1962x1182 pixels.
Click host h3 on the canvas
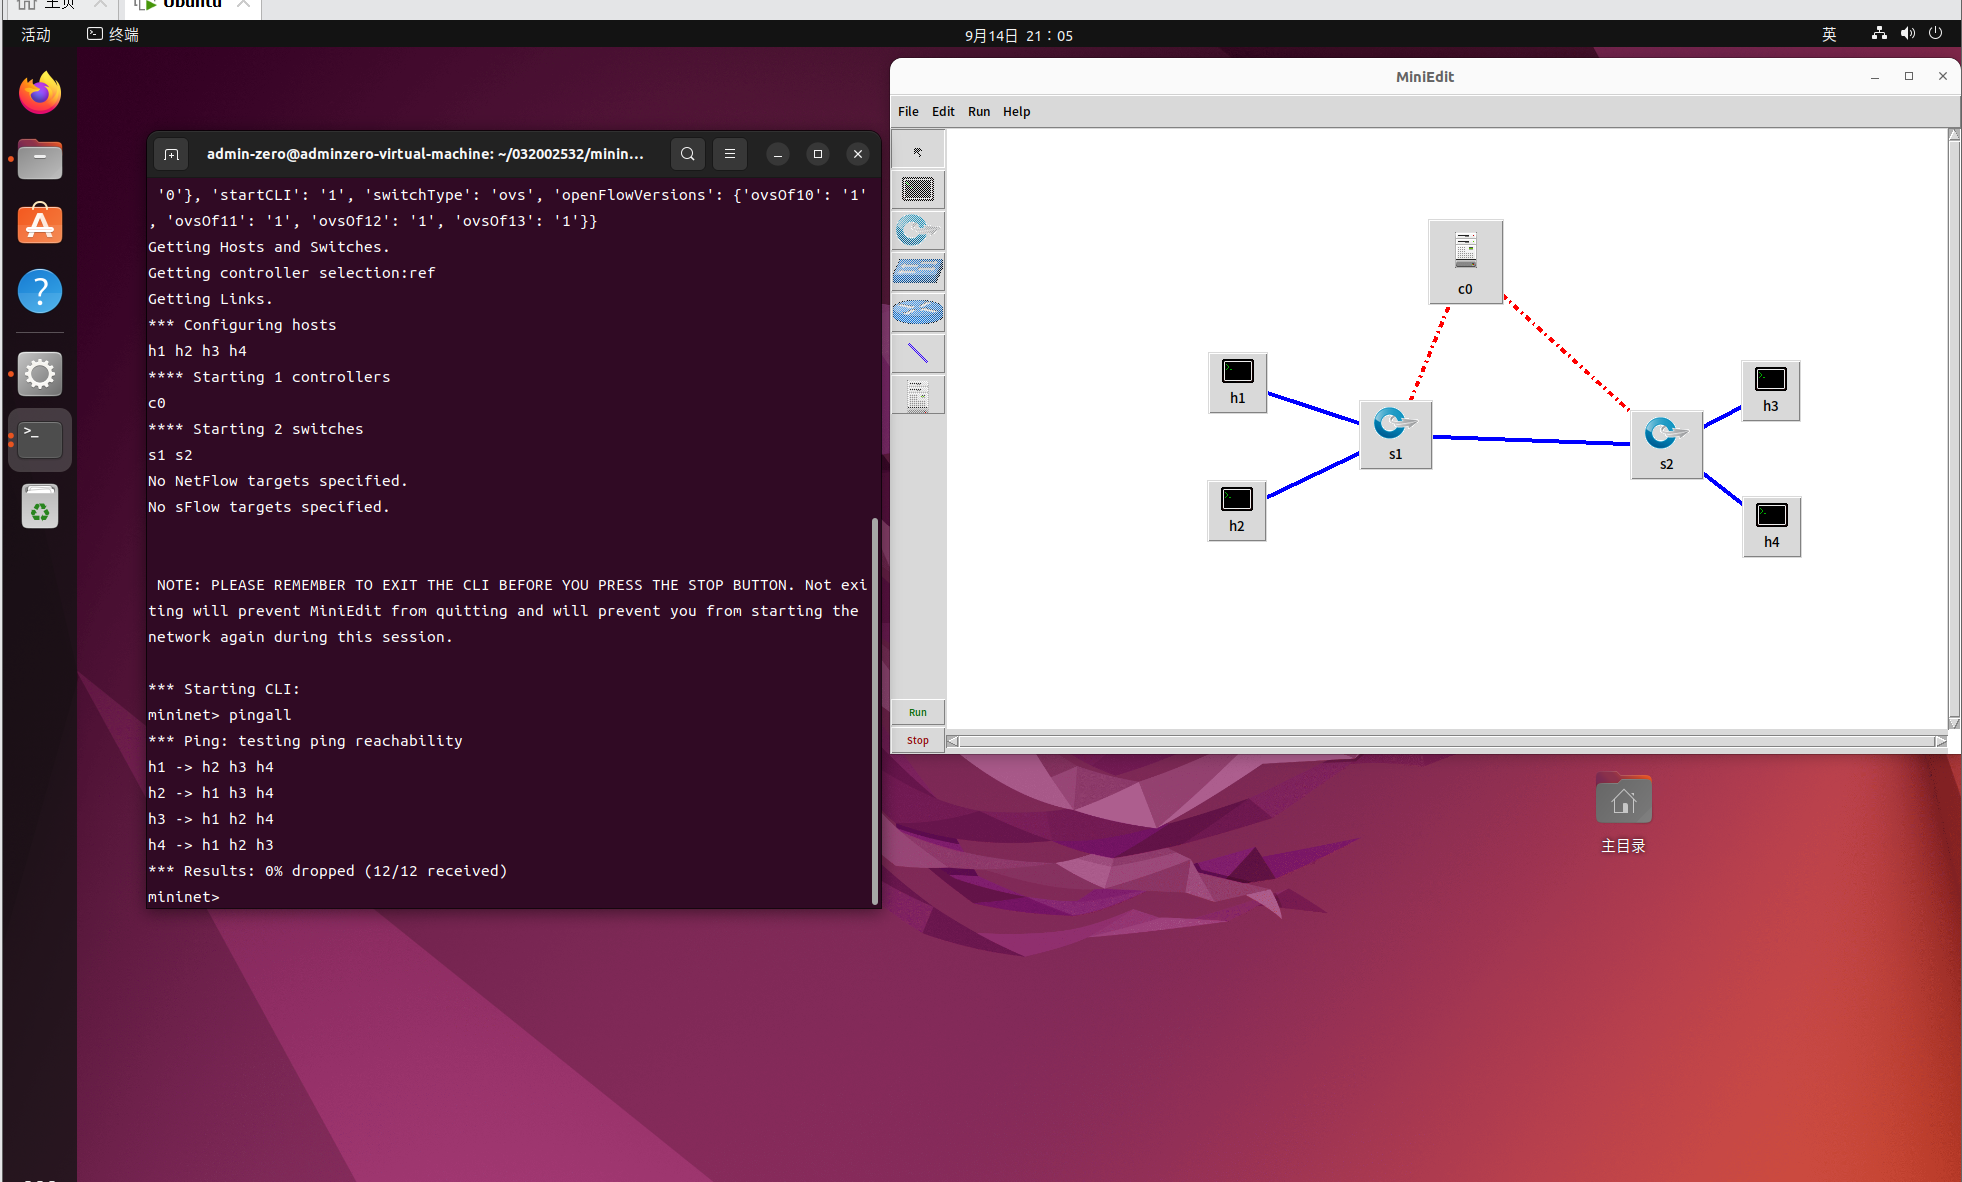point(1770,388)
